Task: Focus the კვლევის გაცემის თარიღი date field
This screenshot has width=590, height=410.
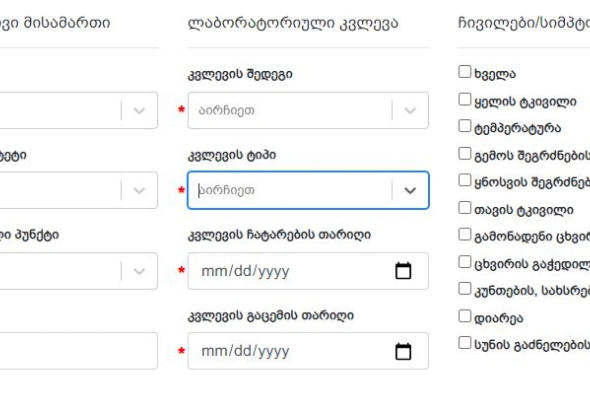Action: [x=308, y=351]
